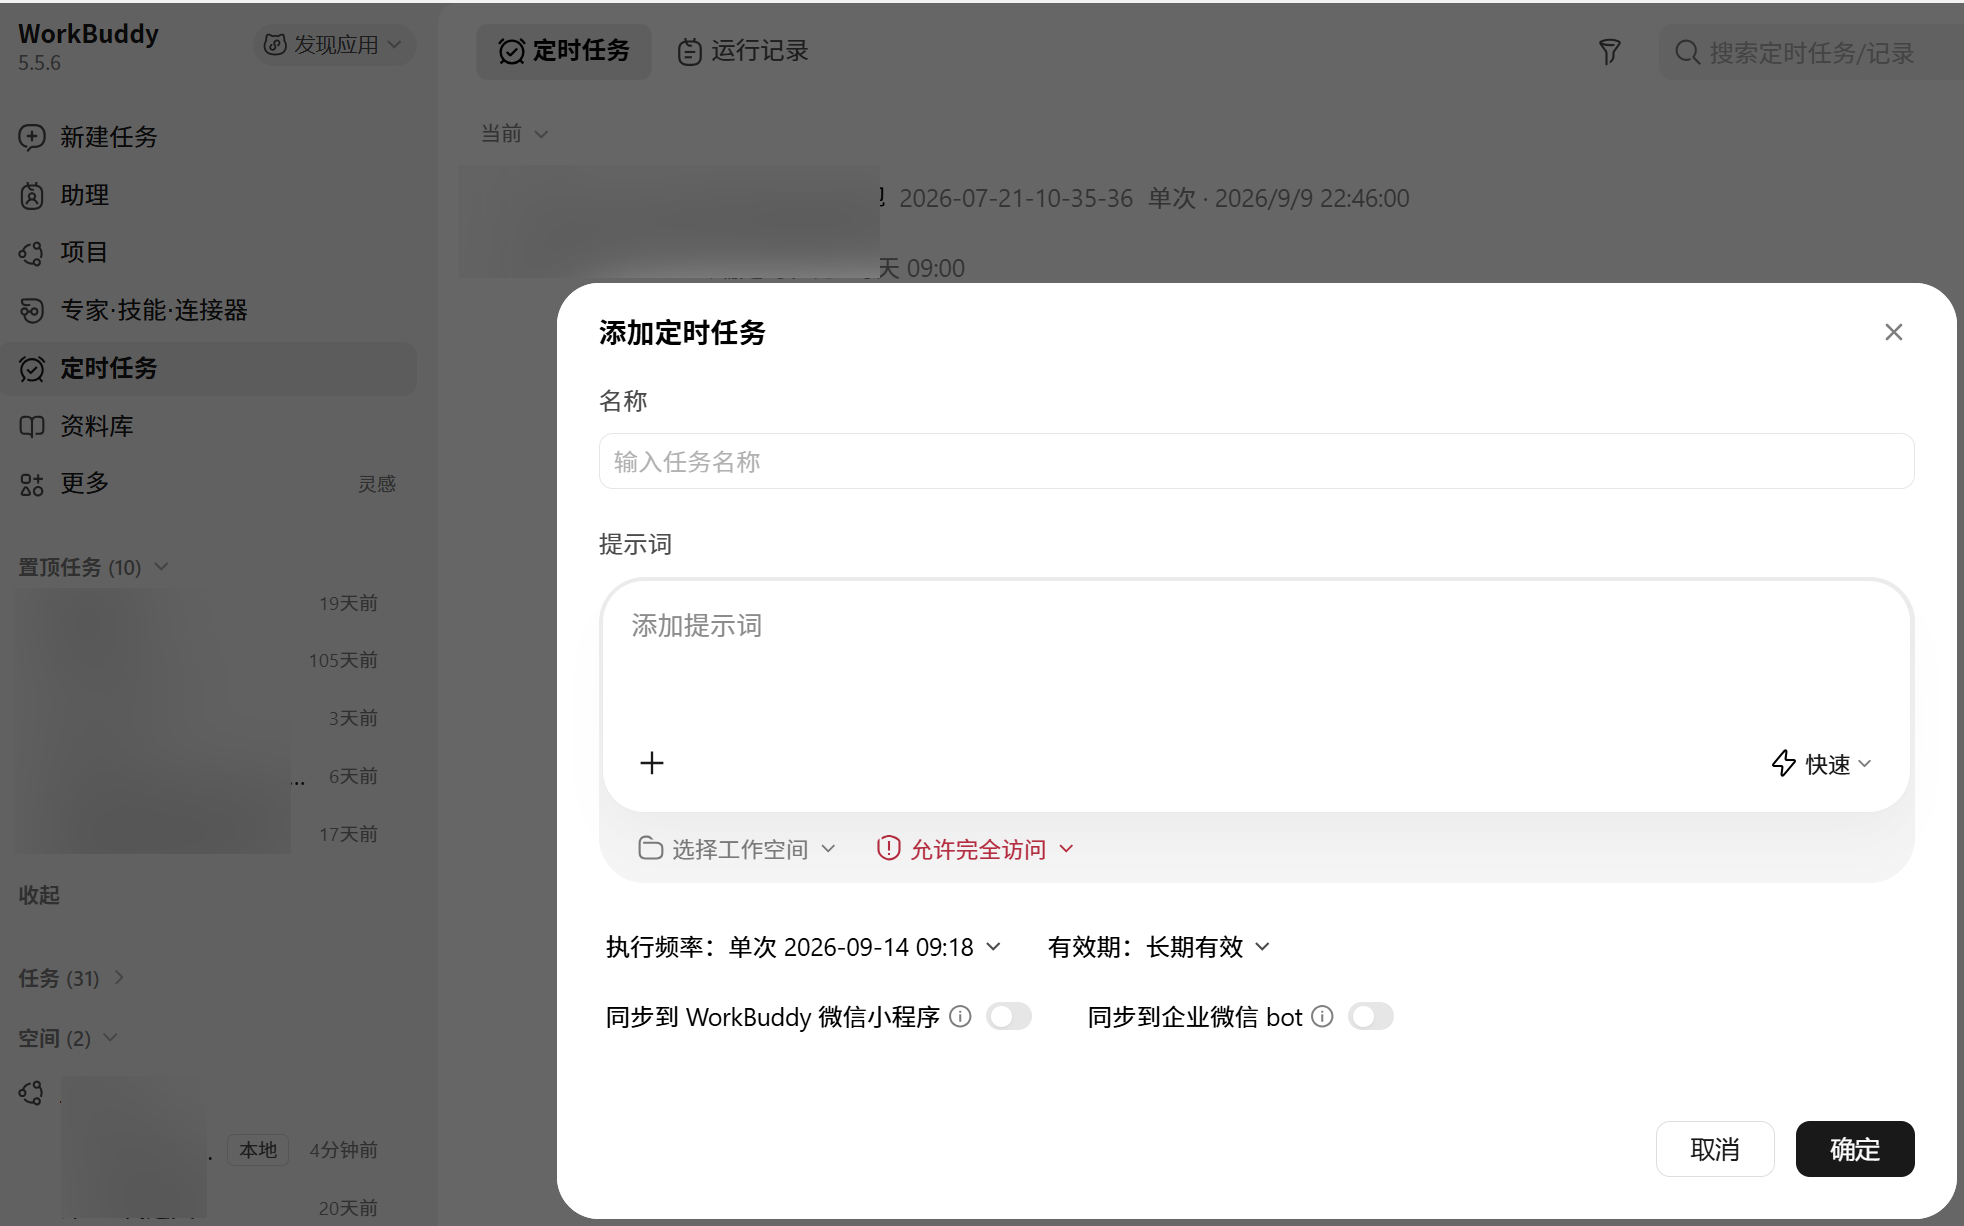Image resolution: width=1964 pixels, height=1226 pixels.
Task: Open the 有效期 长期有效 dropdown
Action: pos(1159,947)
